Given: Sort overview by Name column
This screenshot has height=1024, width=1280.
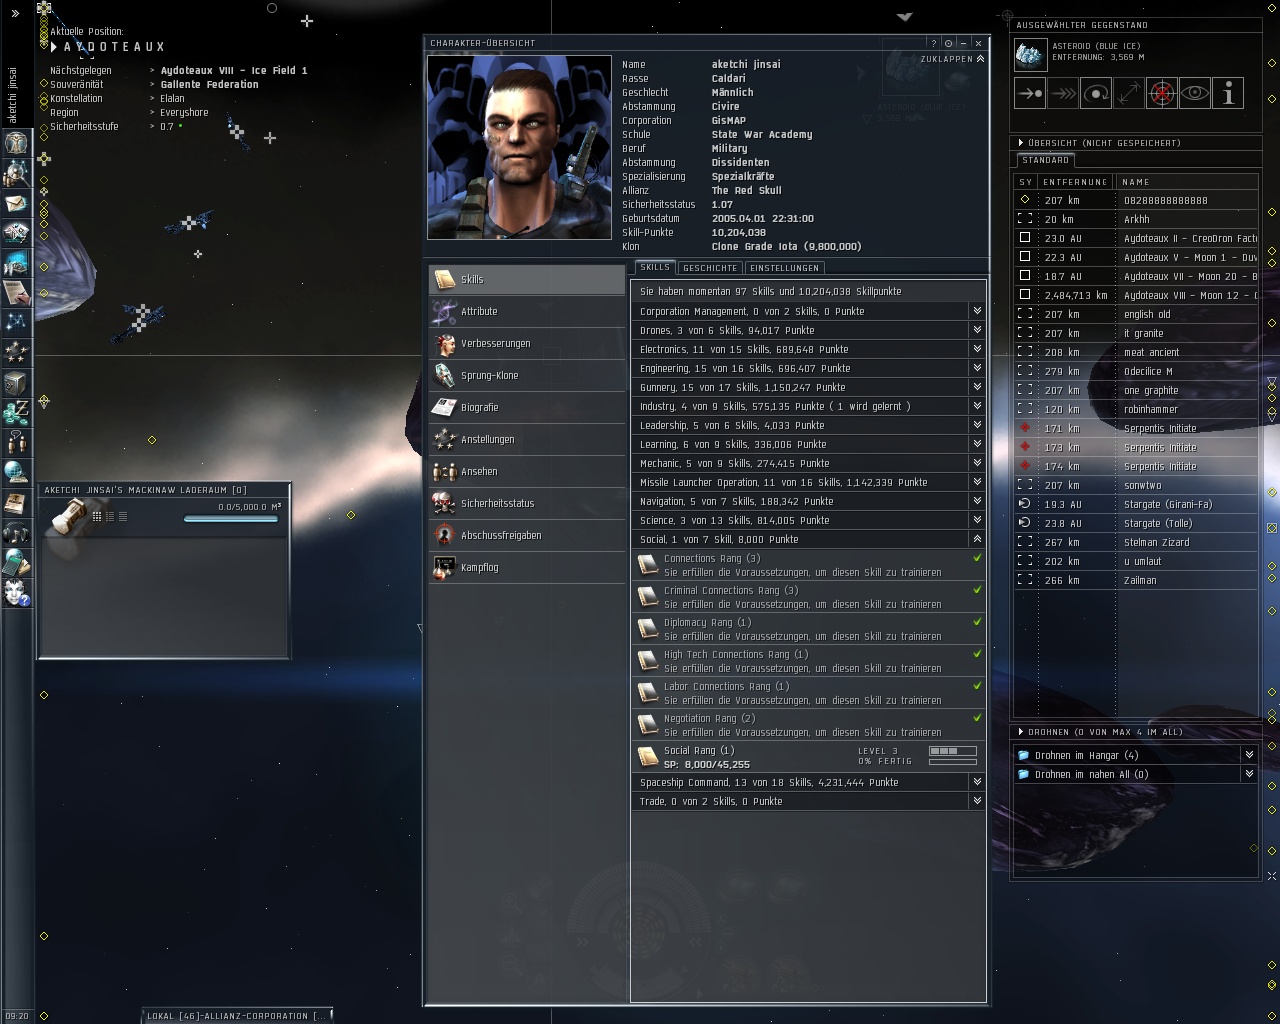Looking at the screenshot, I should click(x=1187, y=182).
